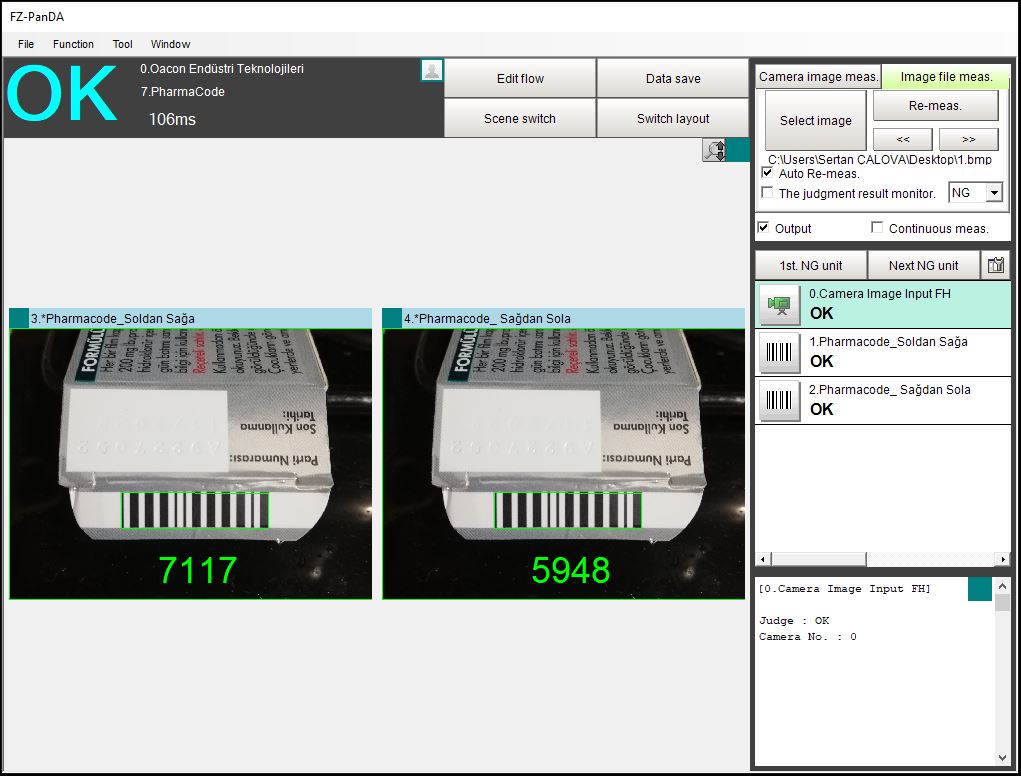This screenshot has height=776, width=1021.
Task: Switch to Image file meas. tab
Action: coord(946,77)
